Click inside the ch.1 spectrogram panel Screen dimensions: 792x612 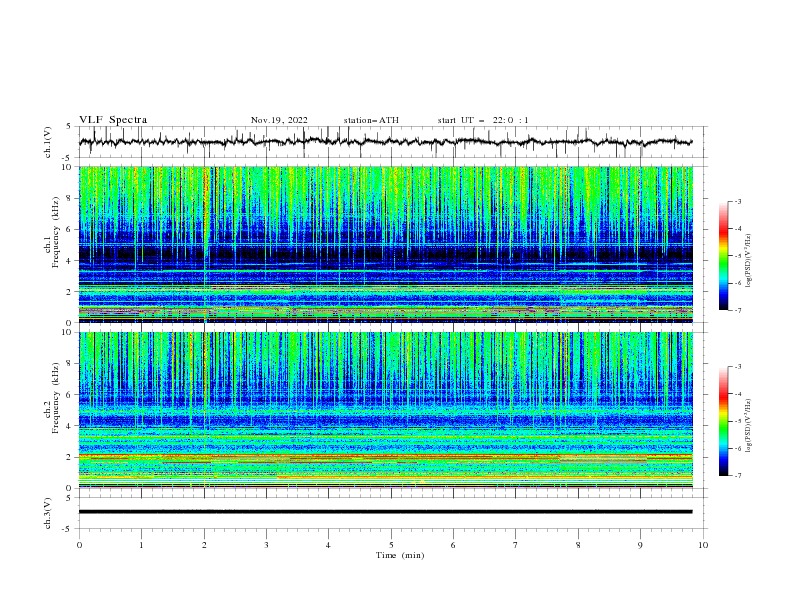point(386,244)
